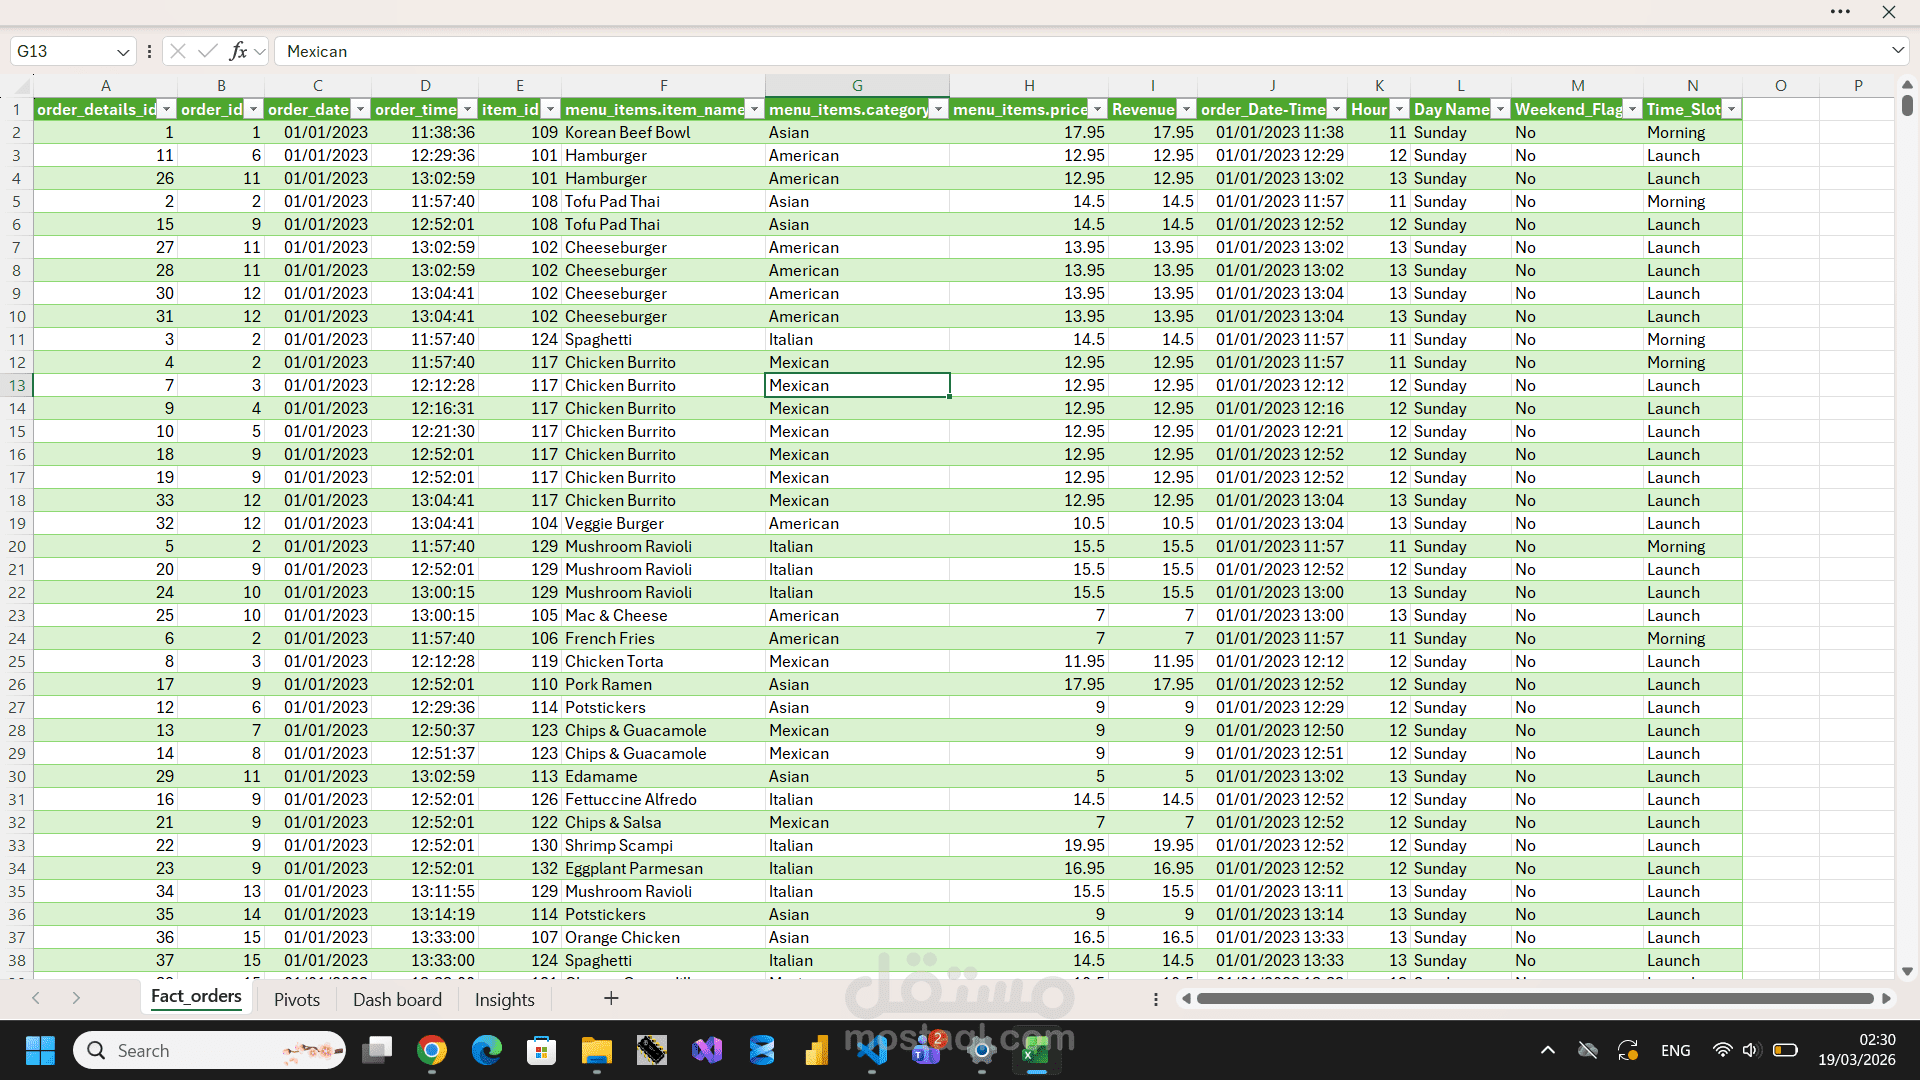Switch to the Dash board sheet tab
Viewport: 1920px width, 1080px height.
pos(397,999)
